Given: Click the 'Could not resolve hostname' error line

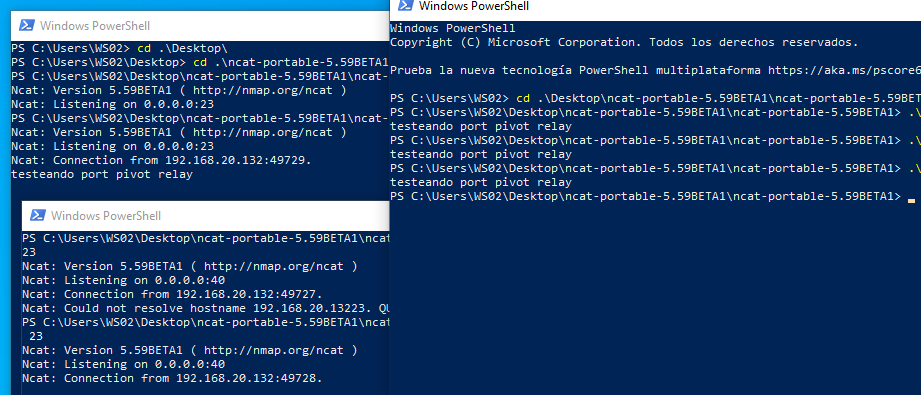Looking at the screenshot, I should pyautogui.click(x=206, y=308).
